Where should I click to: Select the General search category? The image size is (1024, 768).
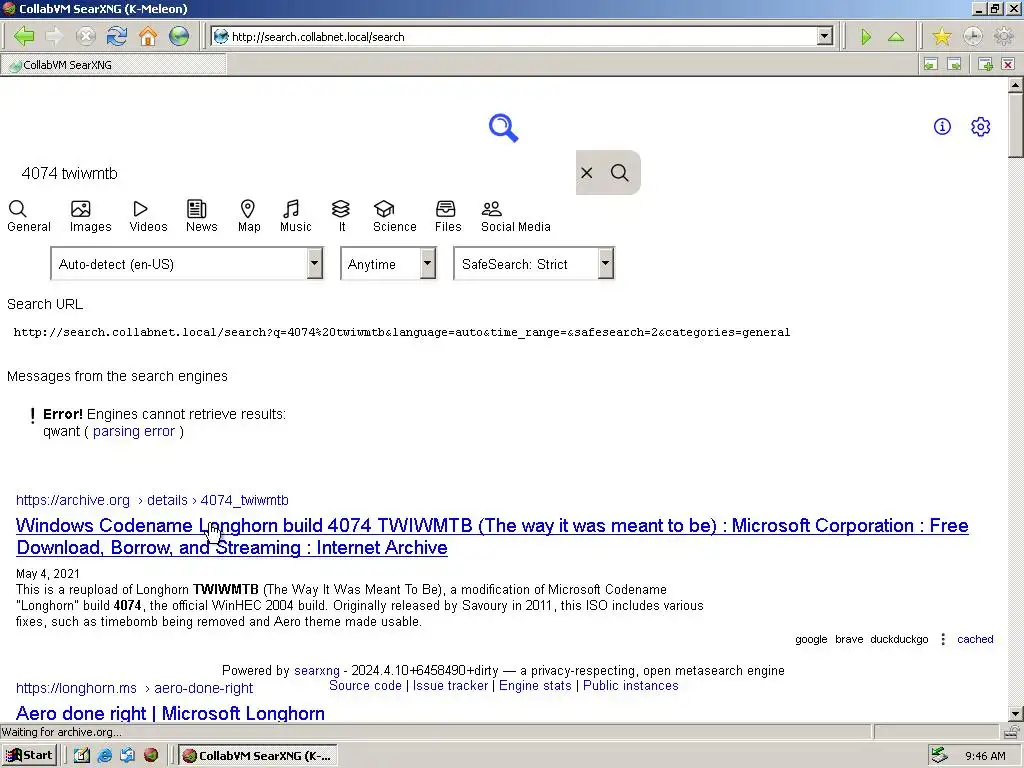pyautogui.click(x=29, y=217)
